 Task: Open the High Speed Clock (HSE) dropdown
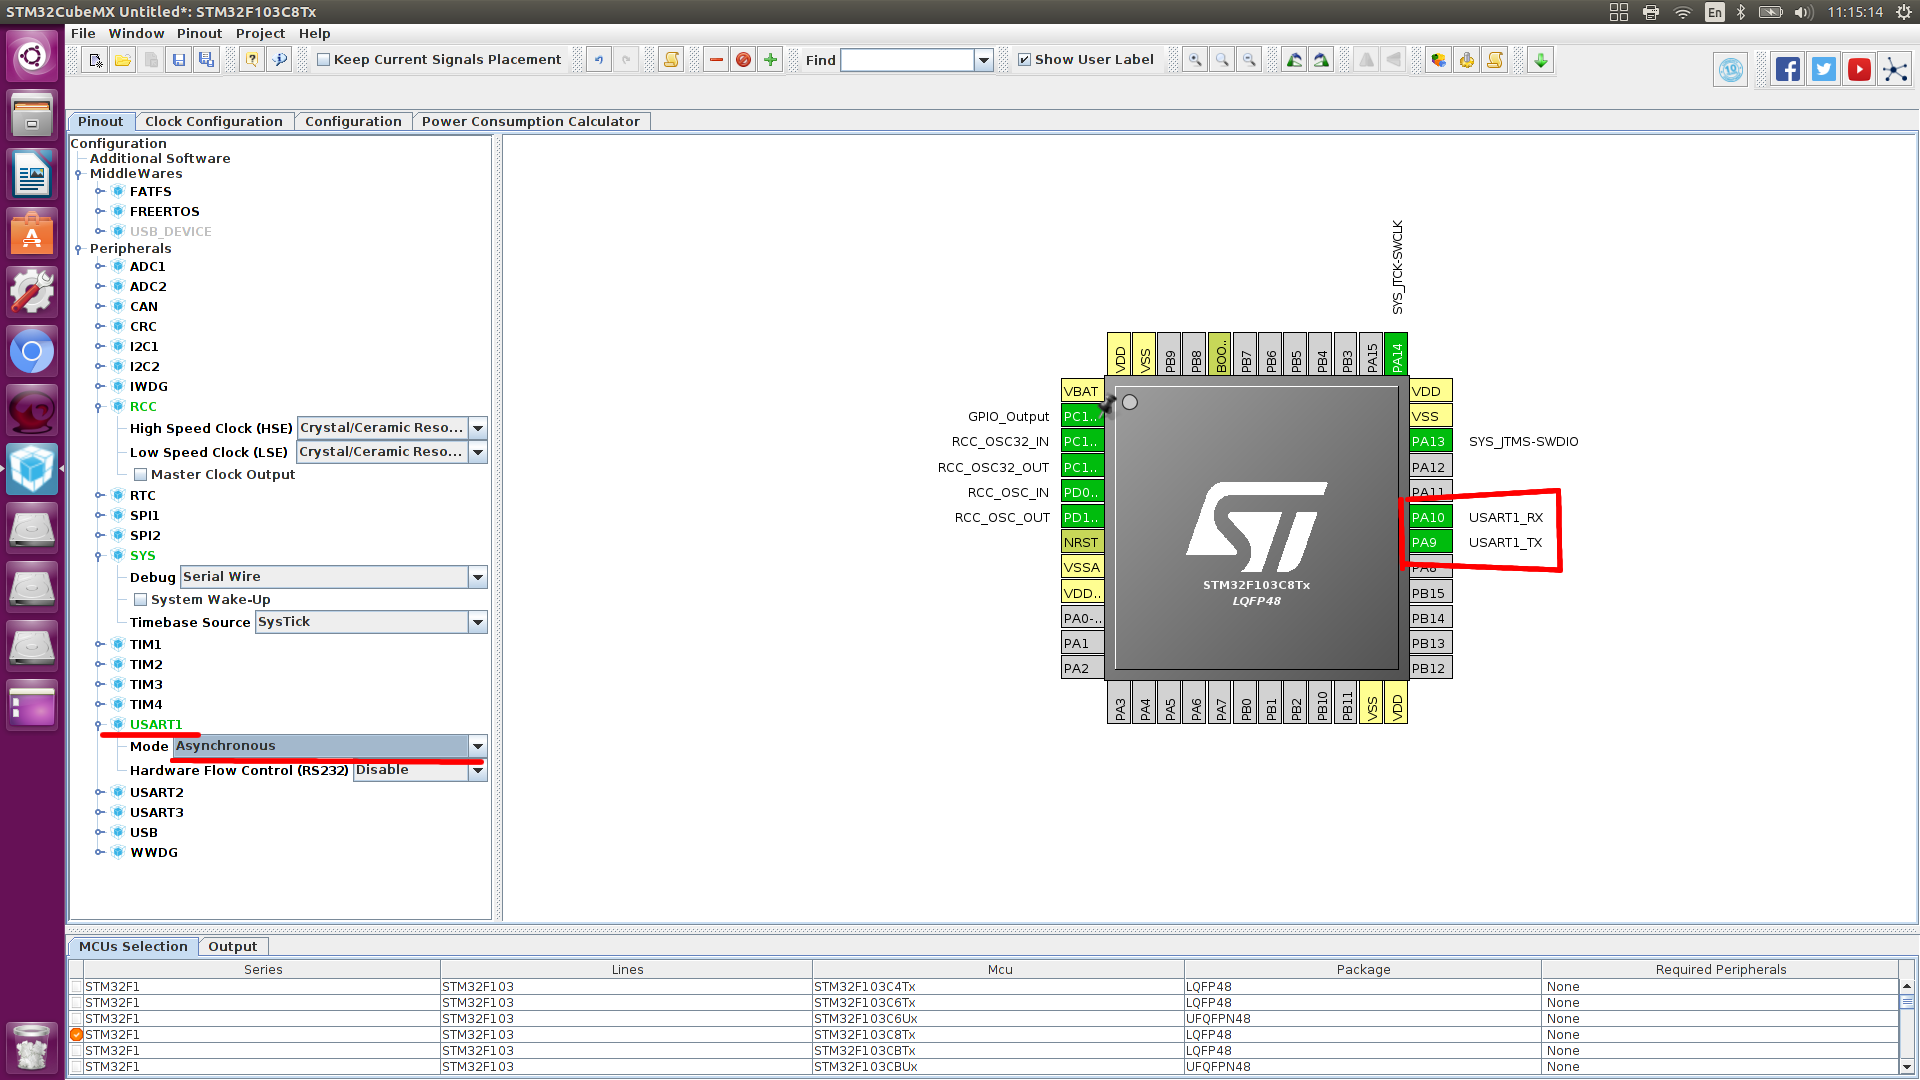(x=478, y=428)
